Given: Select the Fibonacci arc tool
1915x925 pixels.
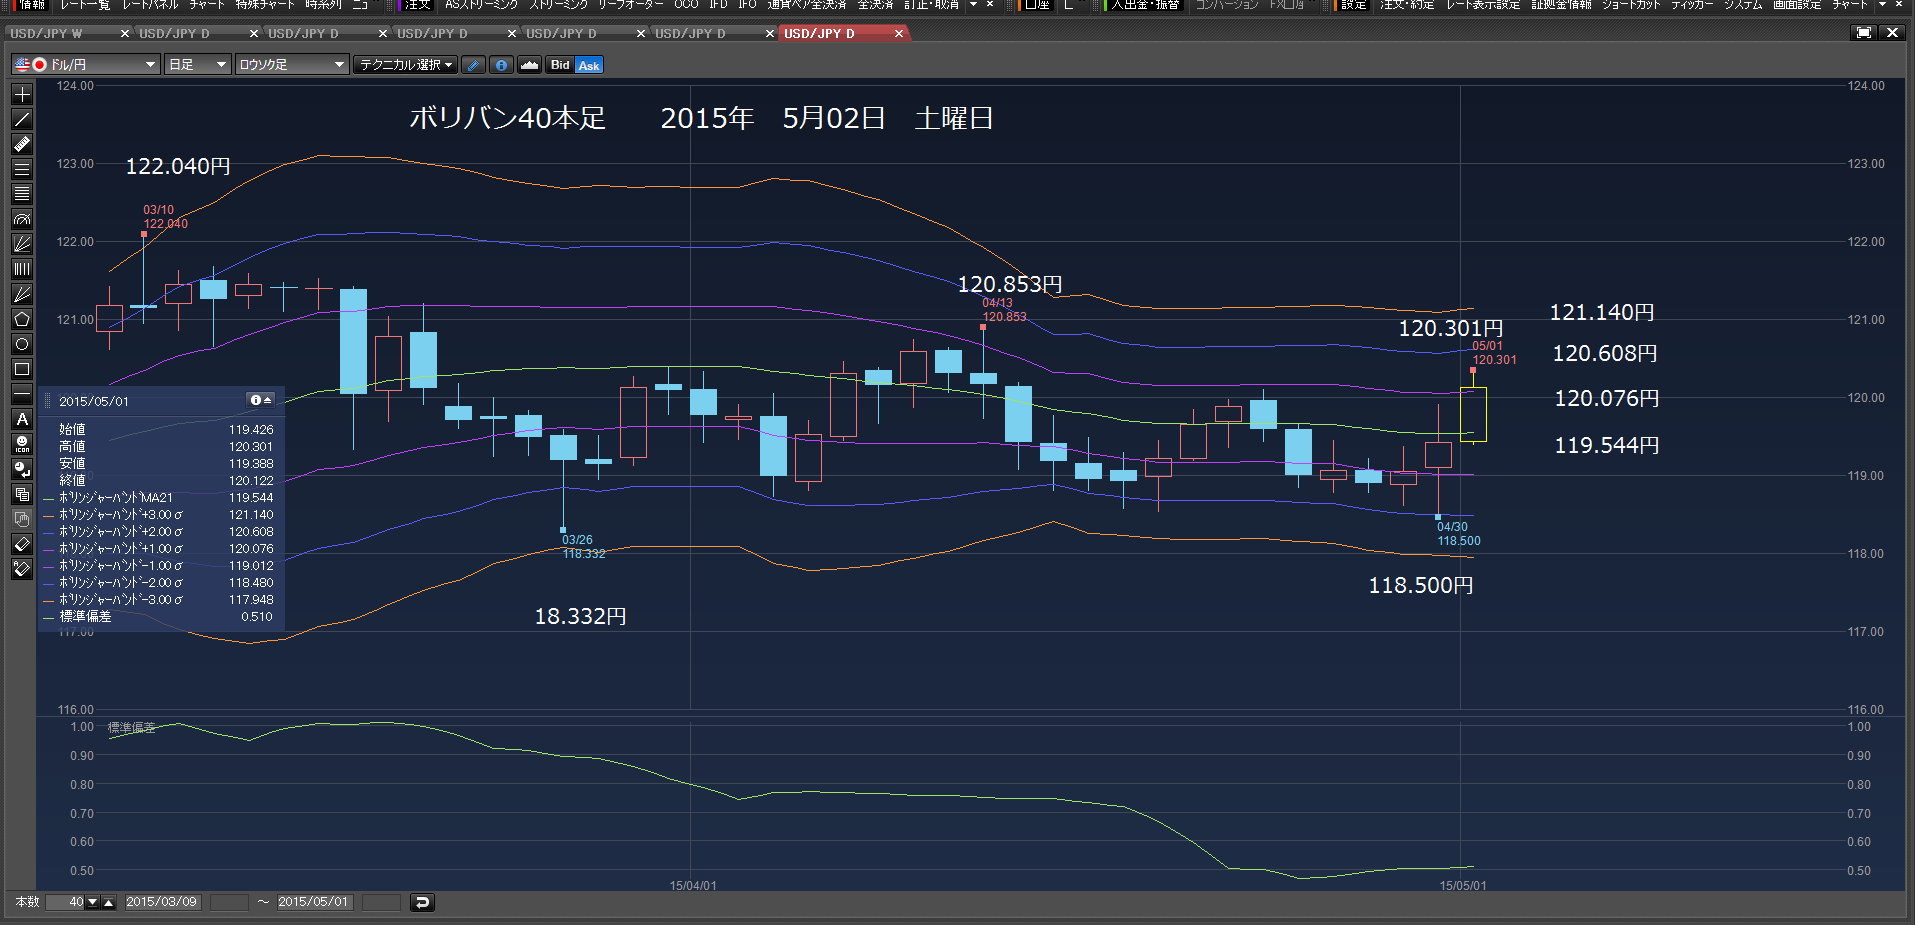Looking at the screenshot, I should [22, 219].
